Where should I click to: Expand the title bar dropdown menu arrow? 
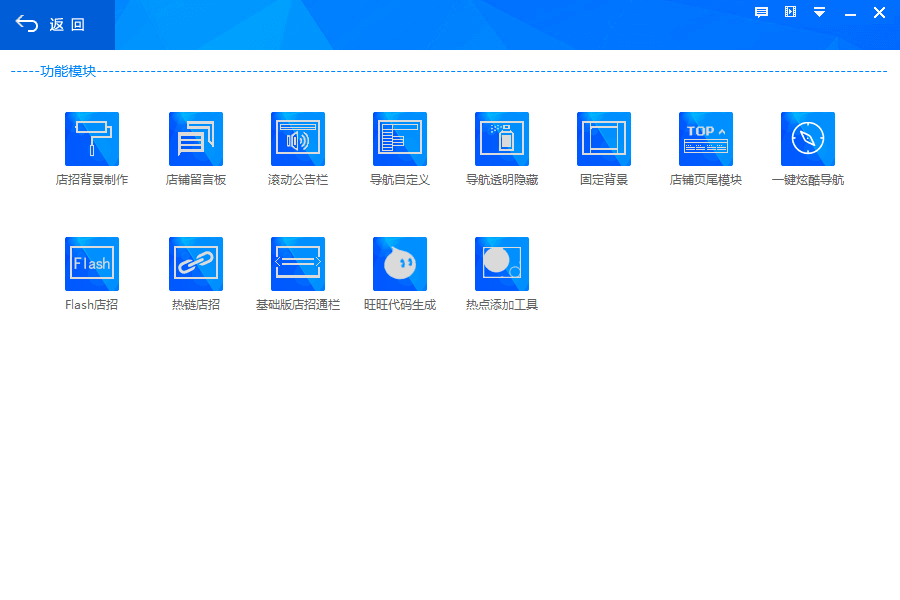819,12
